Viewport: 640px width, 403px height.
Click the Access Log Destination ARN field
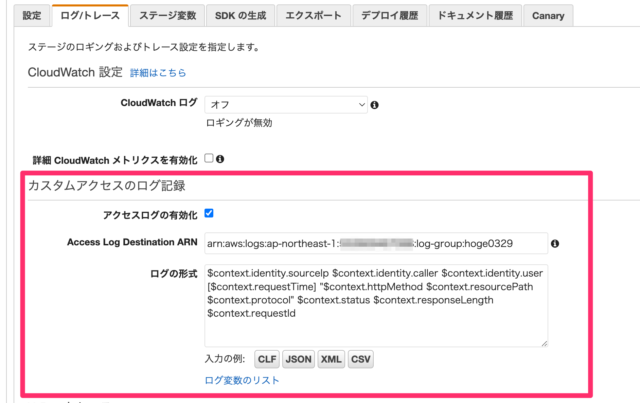tap(375, 243)
